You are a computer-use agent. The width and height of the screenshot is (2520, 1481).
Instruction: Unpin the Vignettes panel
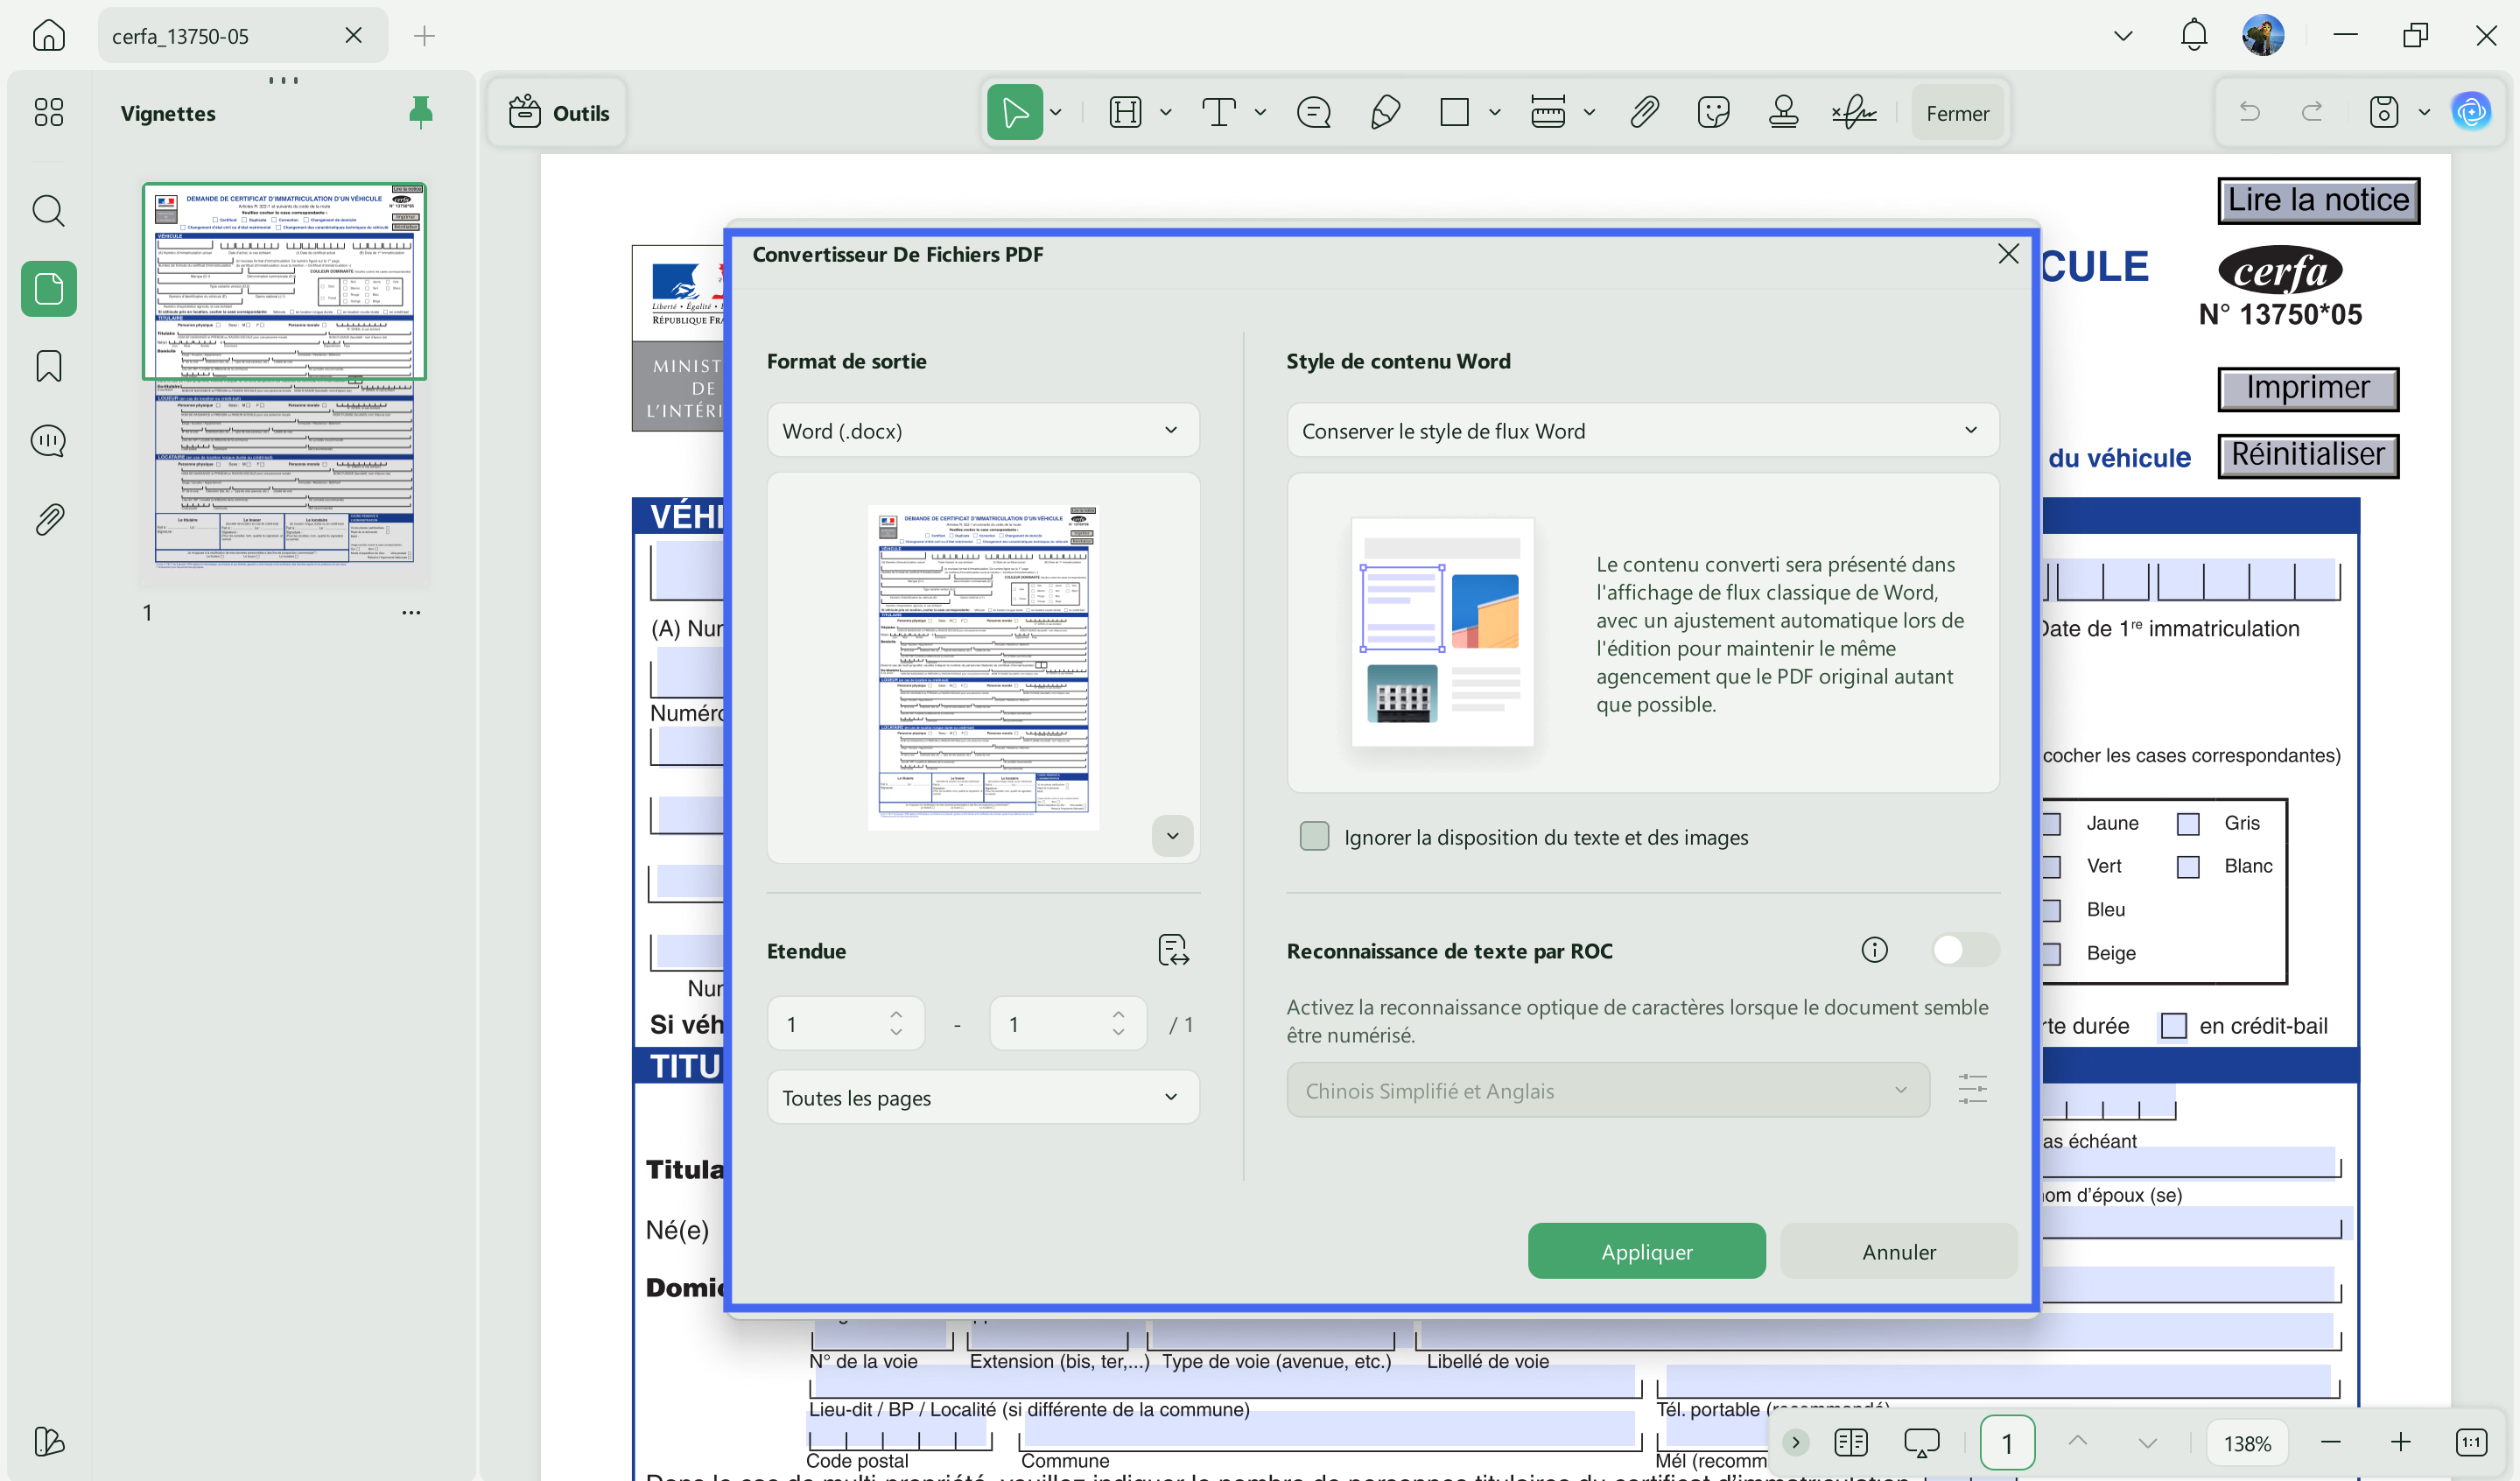click(x=421, y=112)
